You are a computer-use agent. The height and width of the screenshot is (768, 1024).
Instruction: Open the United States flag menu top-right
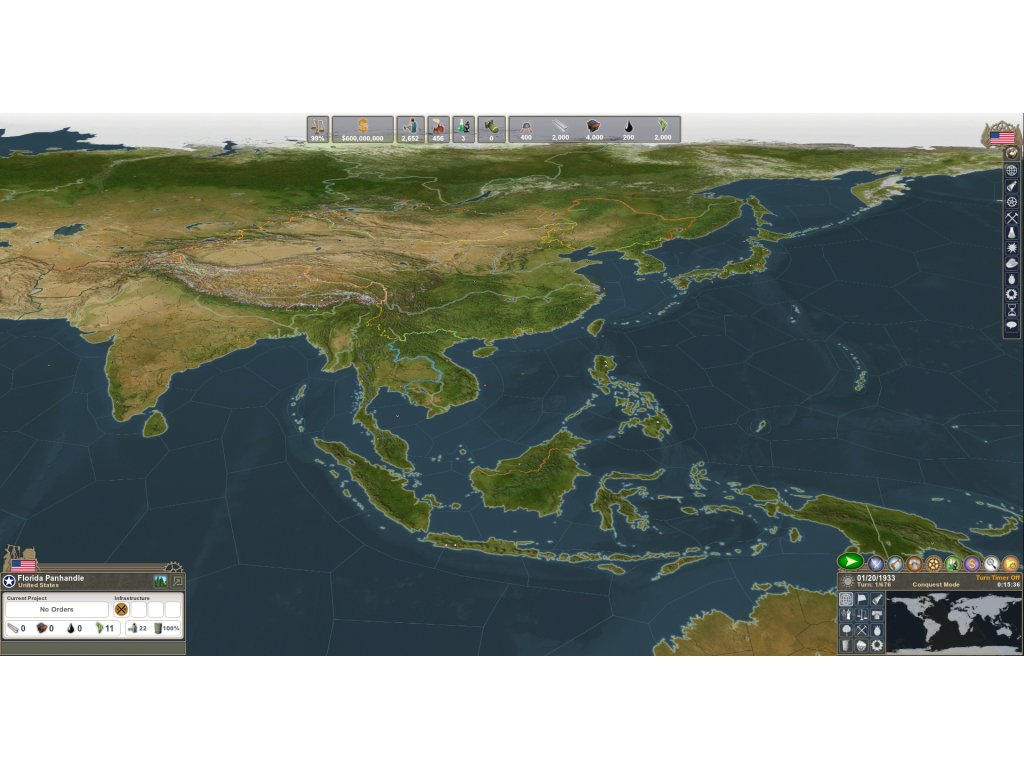(x=1001, y=136)
